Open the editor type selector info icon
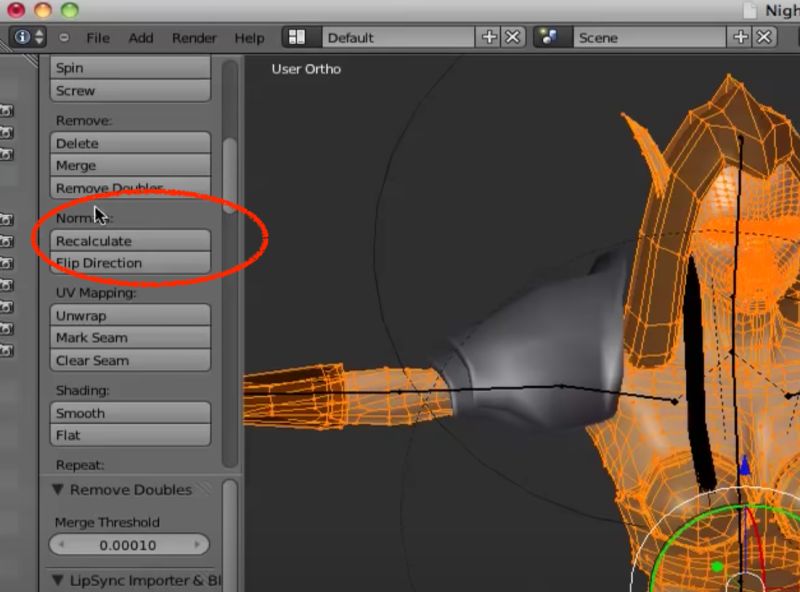Screen dimensions: 800x592 click(21, 37)
